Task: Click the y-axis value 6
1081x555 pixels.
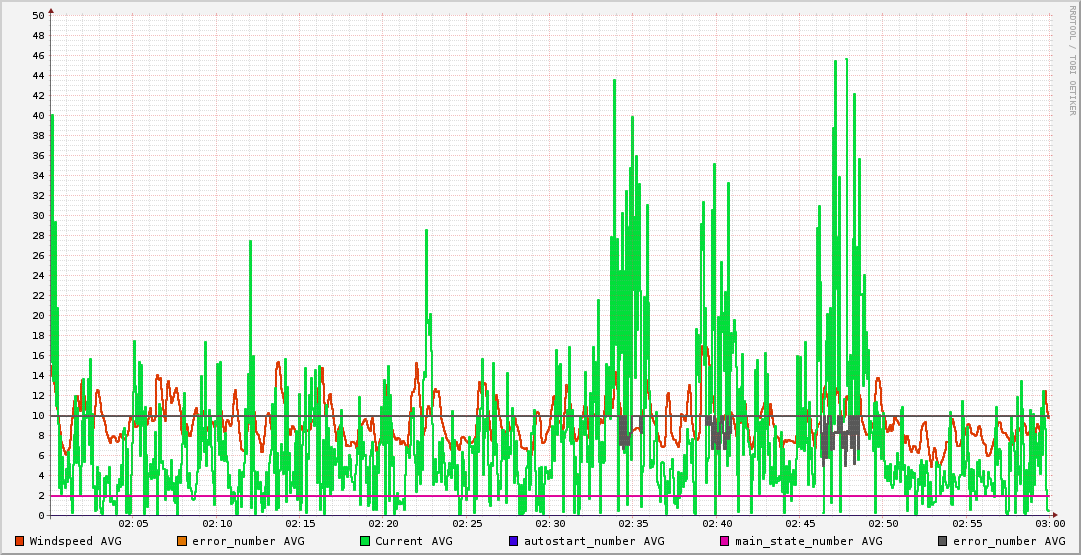Action: [41, 455]
